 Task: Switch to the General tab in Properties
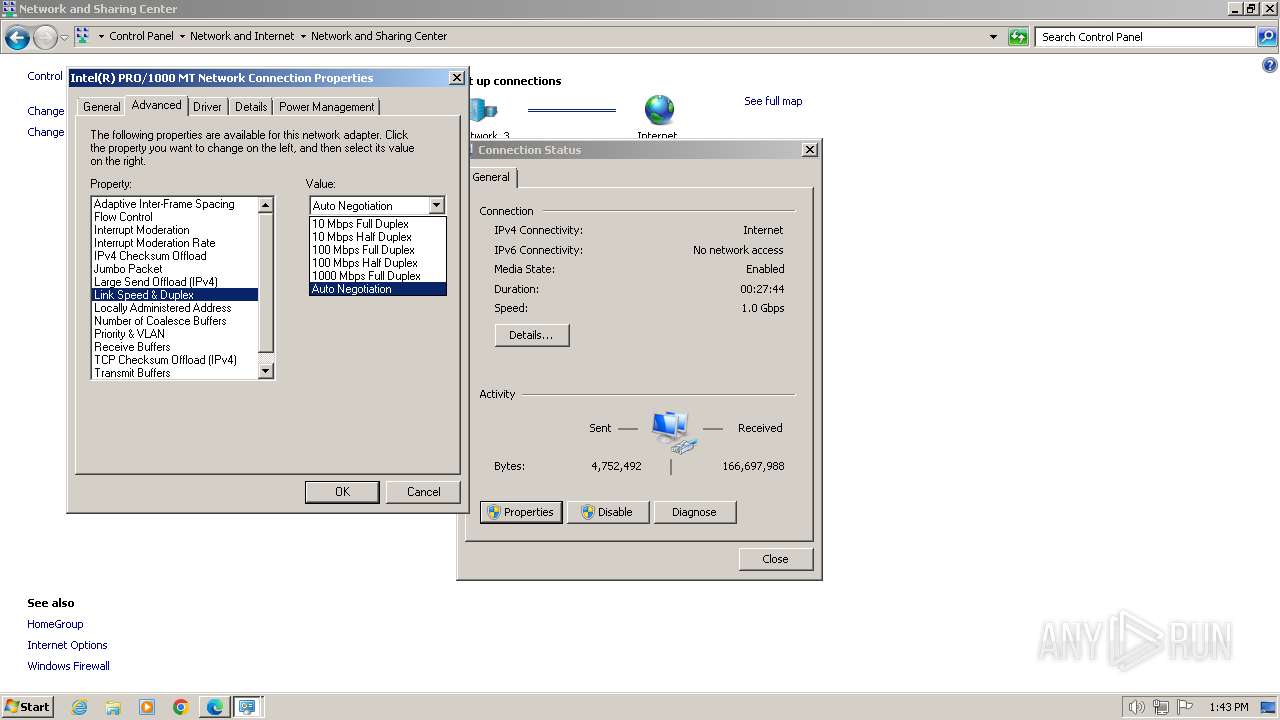point(101,107)
